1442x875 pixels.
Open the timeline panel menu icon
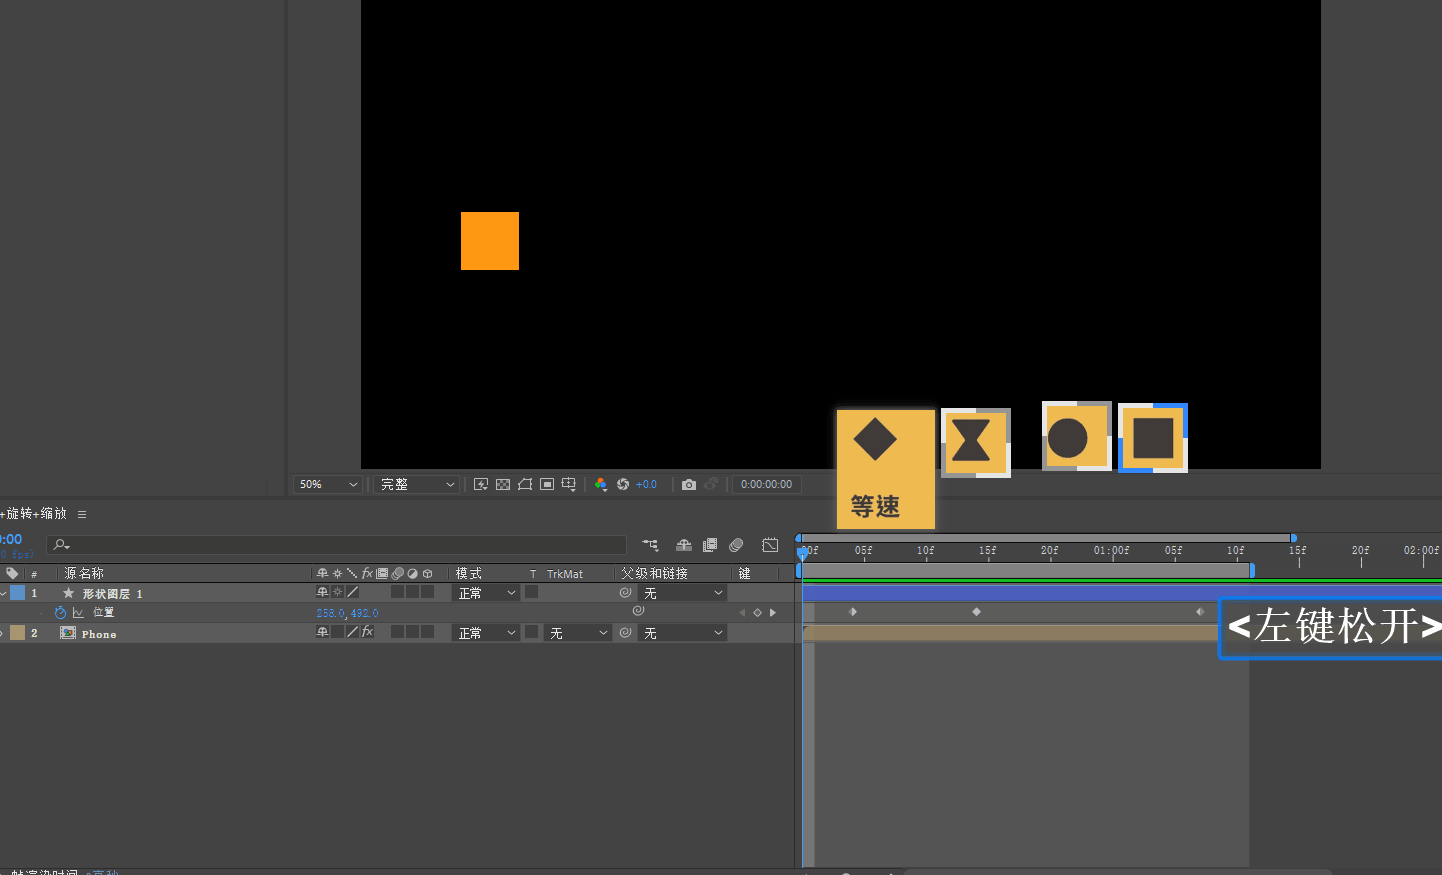pos(82,514)
